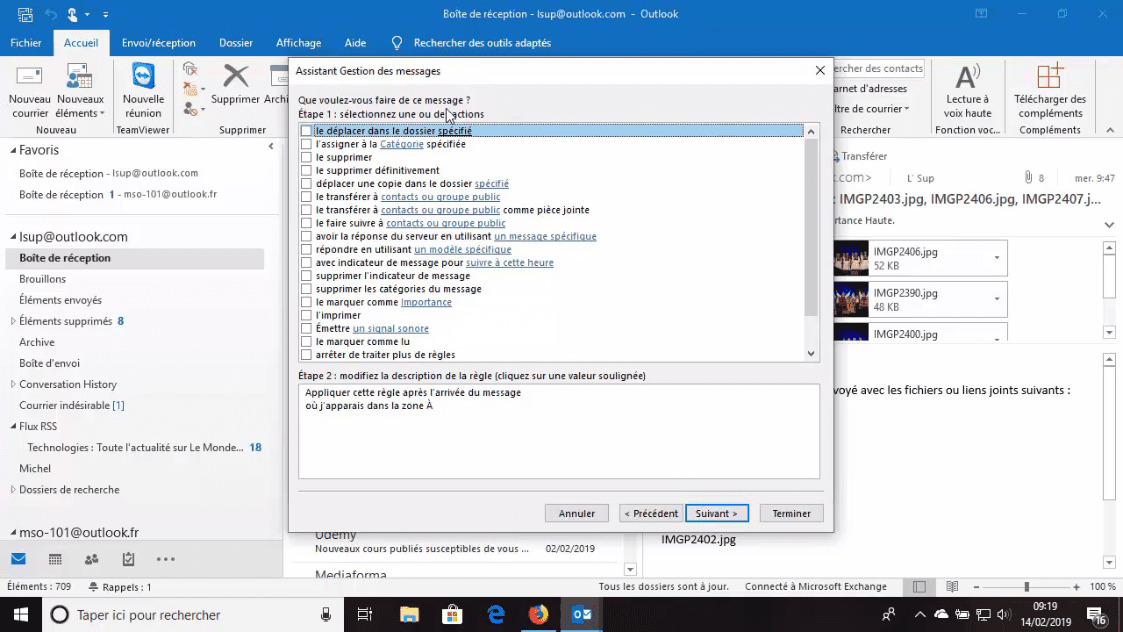1123x632 pixels.
Task: Tick the 'le supprimer' checkbox
Action: coord(307,157)
